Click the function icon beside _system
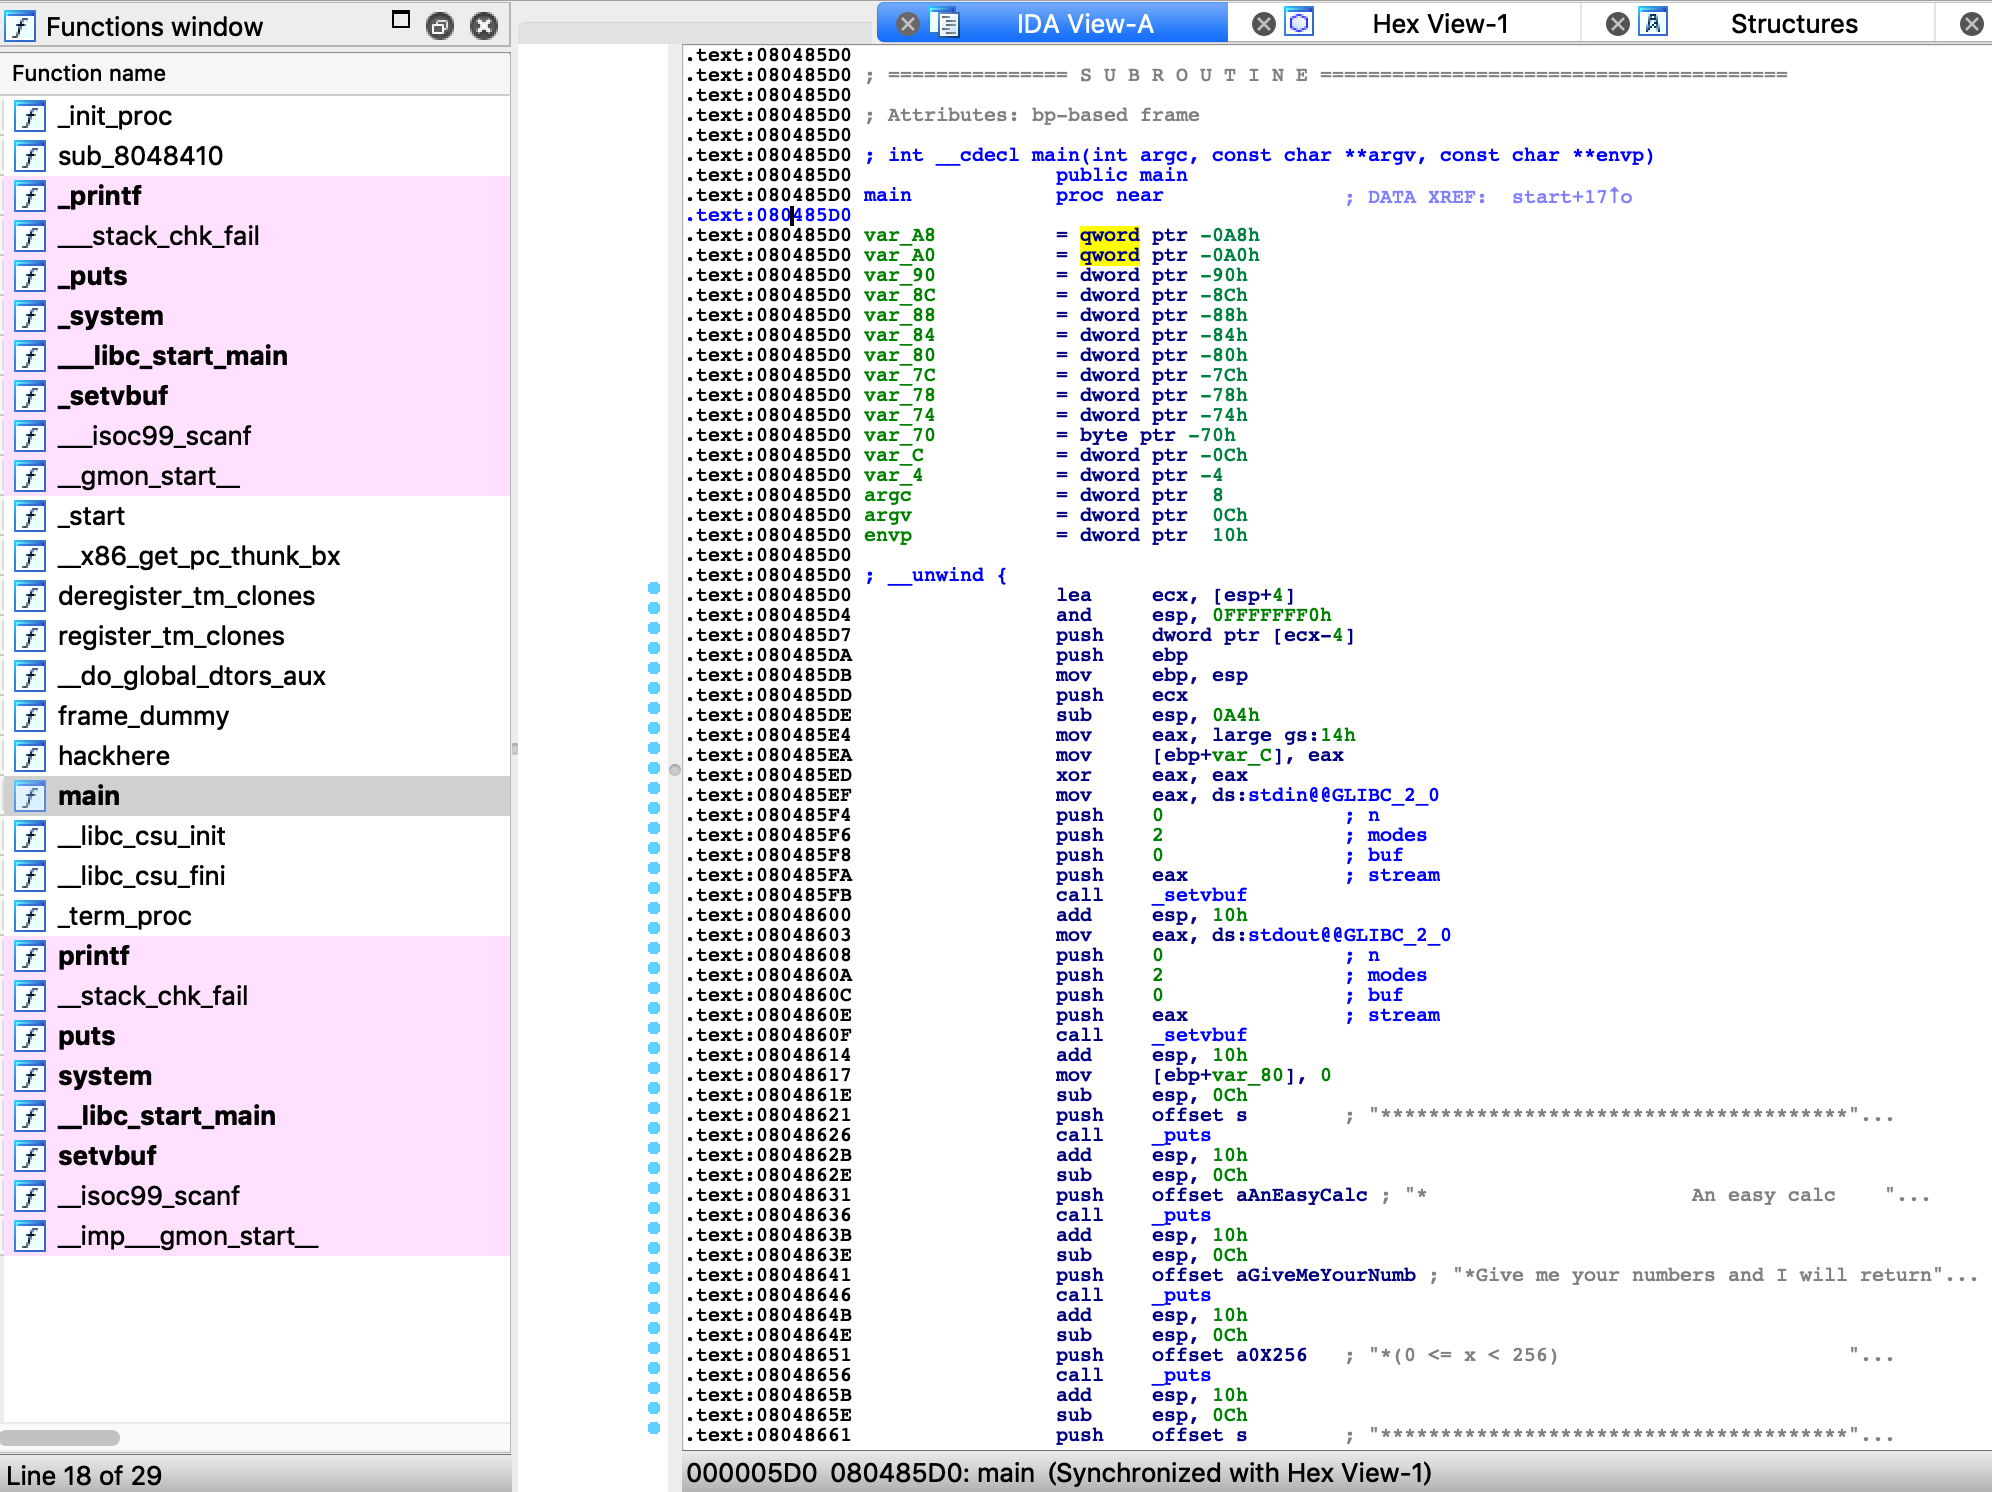The width and height of the screenshot is (1992, 1492). [x=30, y=317]
